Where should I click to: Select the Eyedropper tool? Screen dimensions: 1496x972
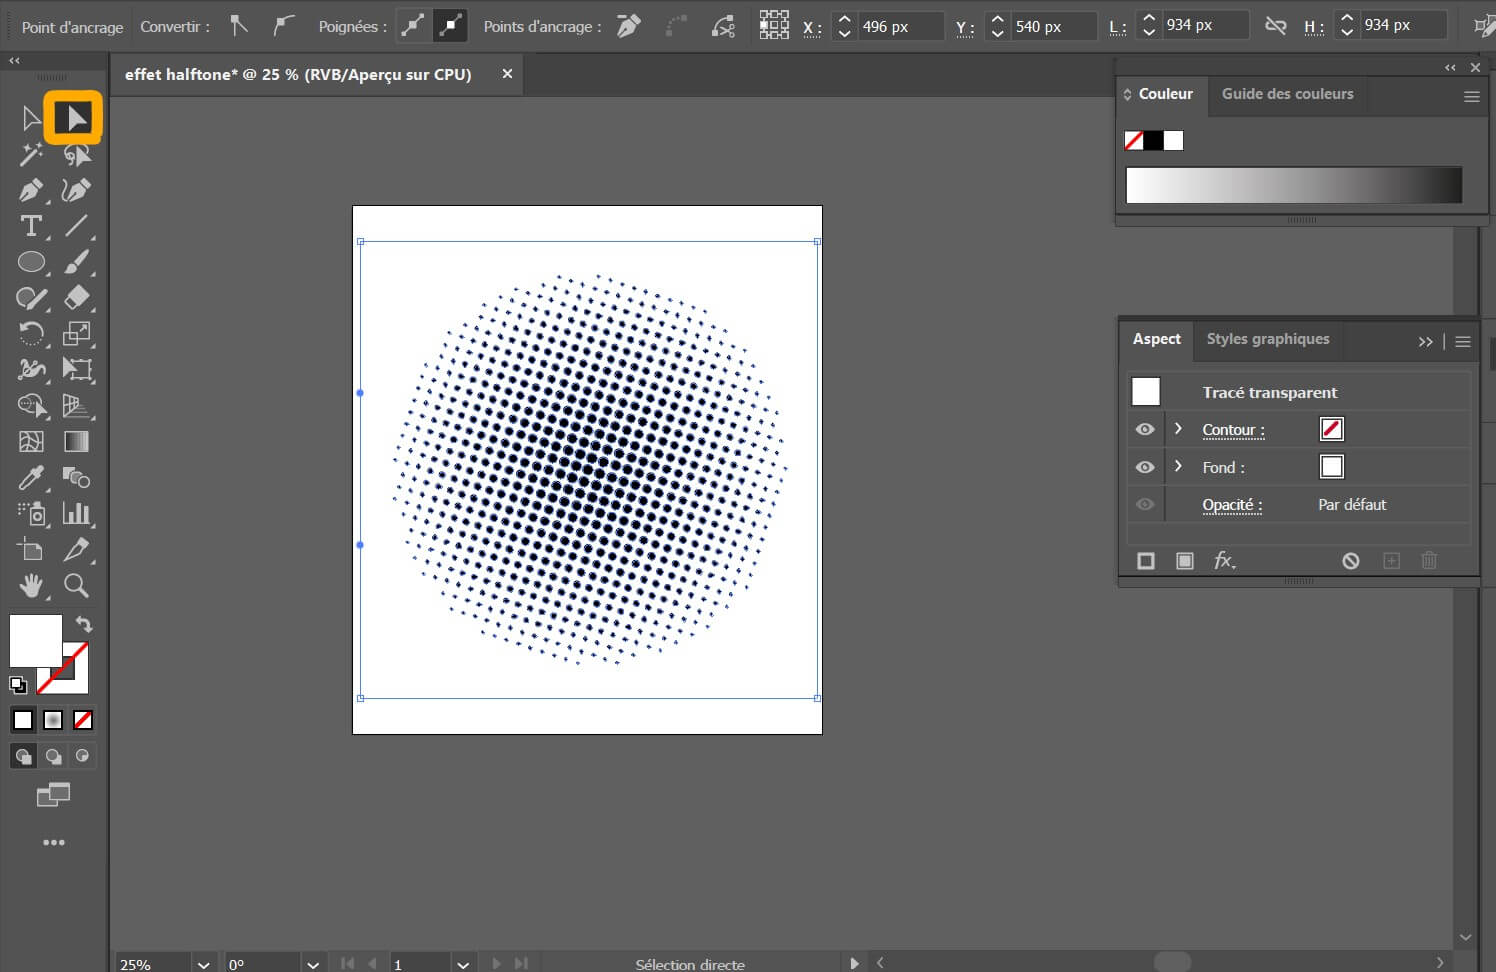31,478
